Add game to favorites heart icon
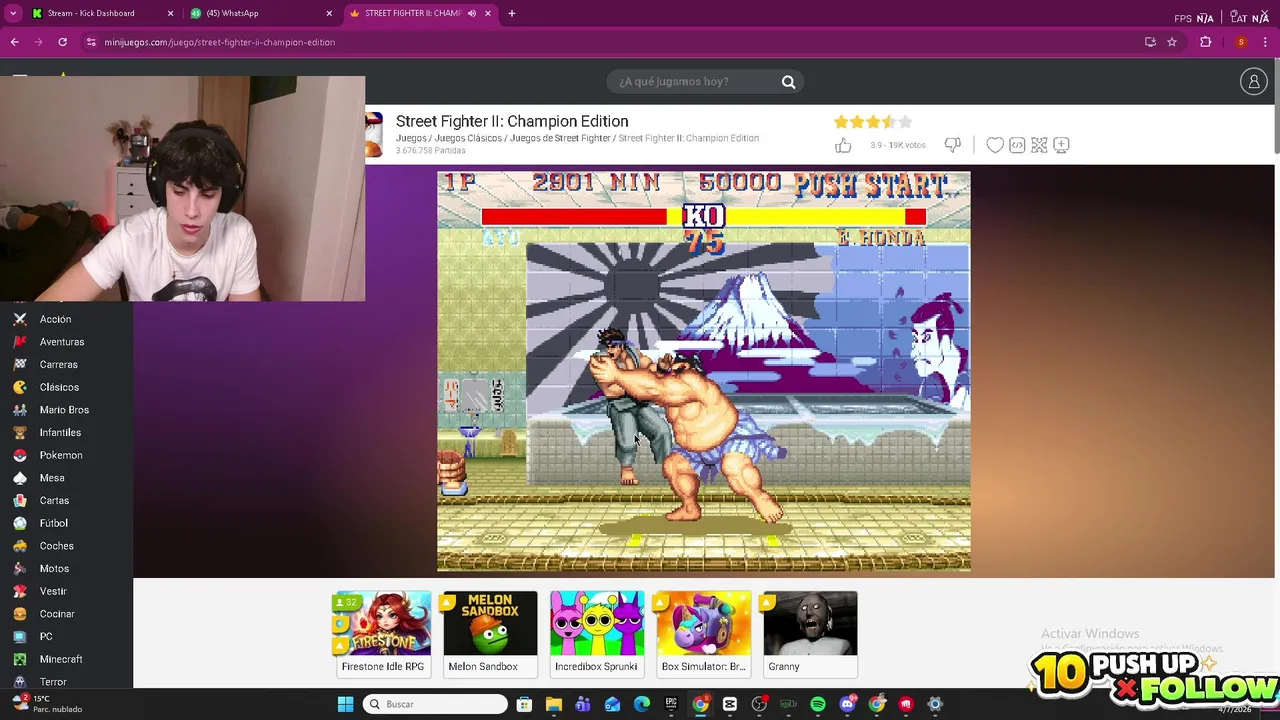 coord(995,145)
